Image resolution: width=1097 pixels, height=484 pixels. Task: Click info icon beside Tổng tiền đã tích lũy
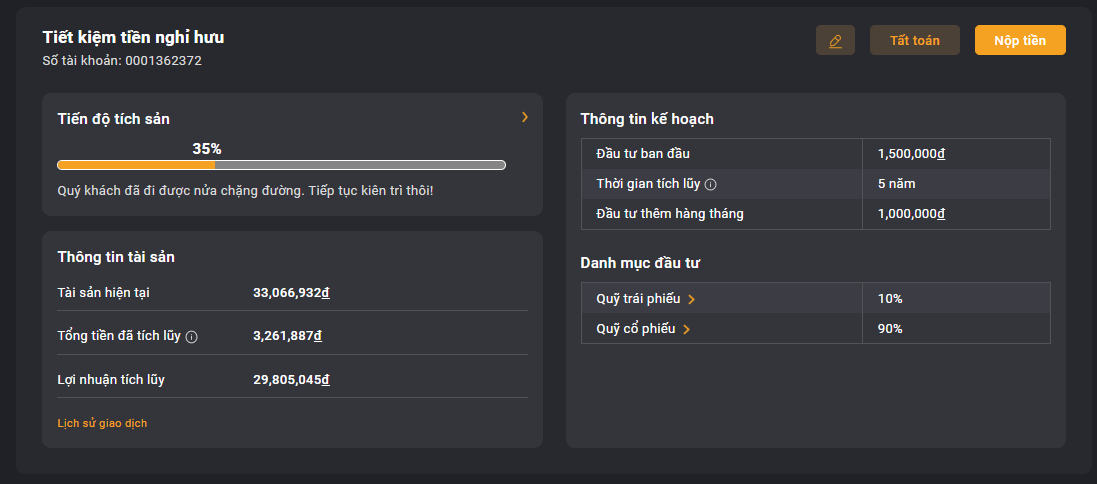pyautogui.click(x=192, y=337)
